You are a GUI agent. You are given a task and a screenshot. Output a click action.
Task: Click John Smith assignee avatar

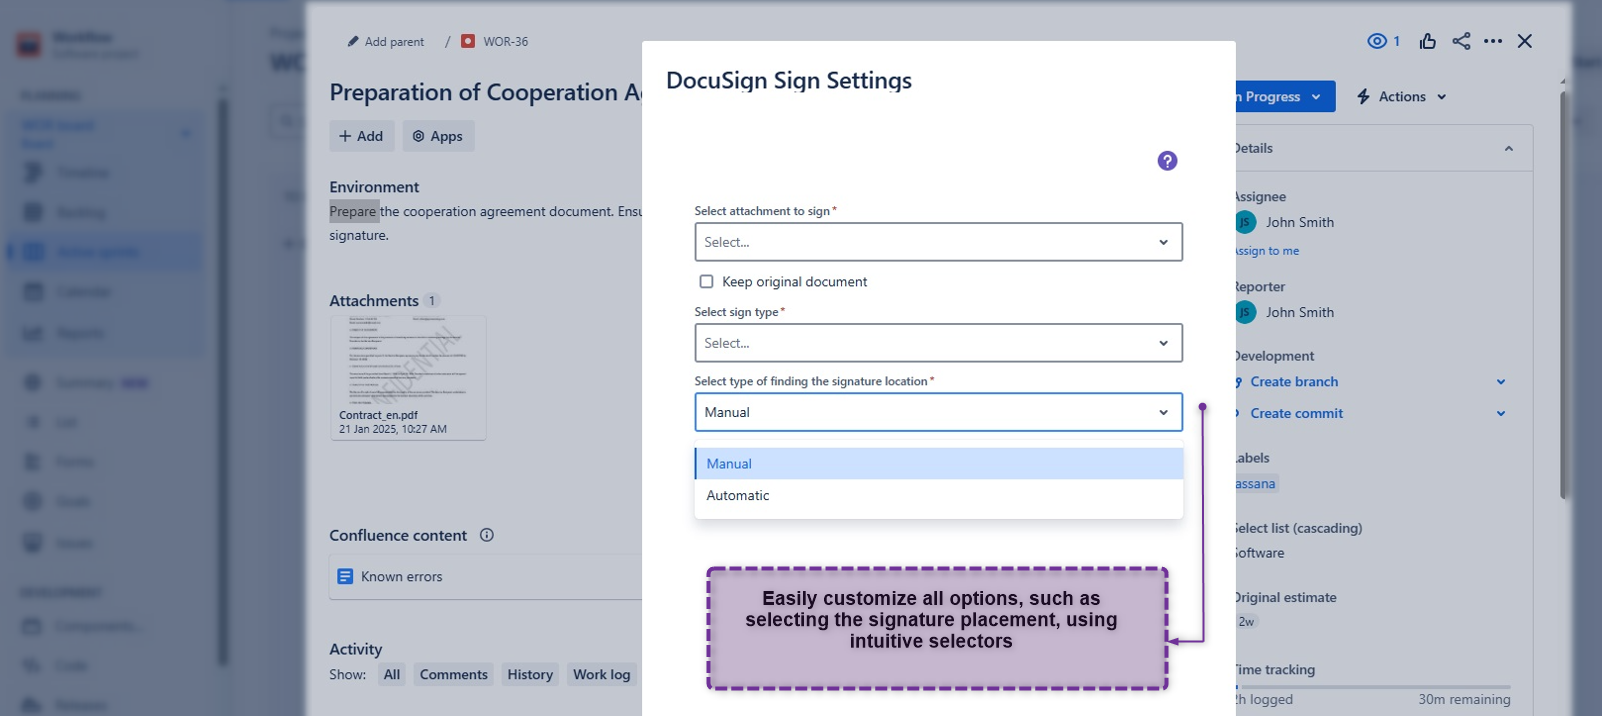[x=1245, y=222]
